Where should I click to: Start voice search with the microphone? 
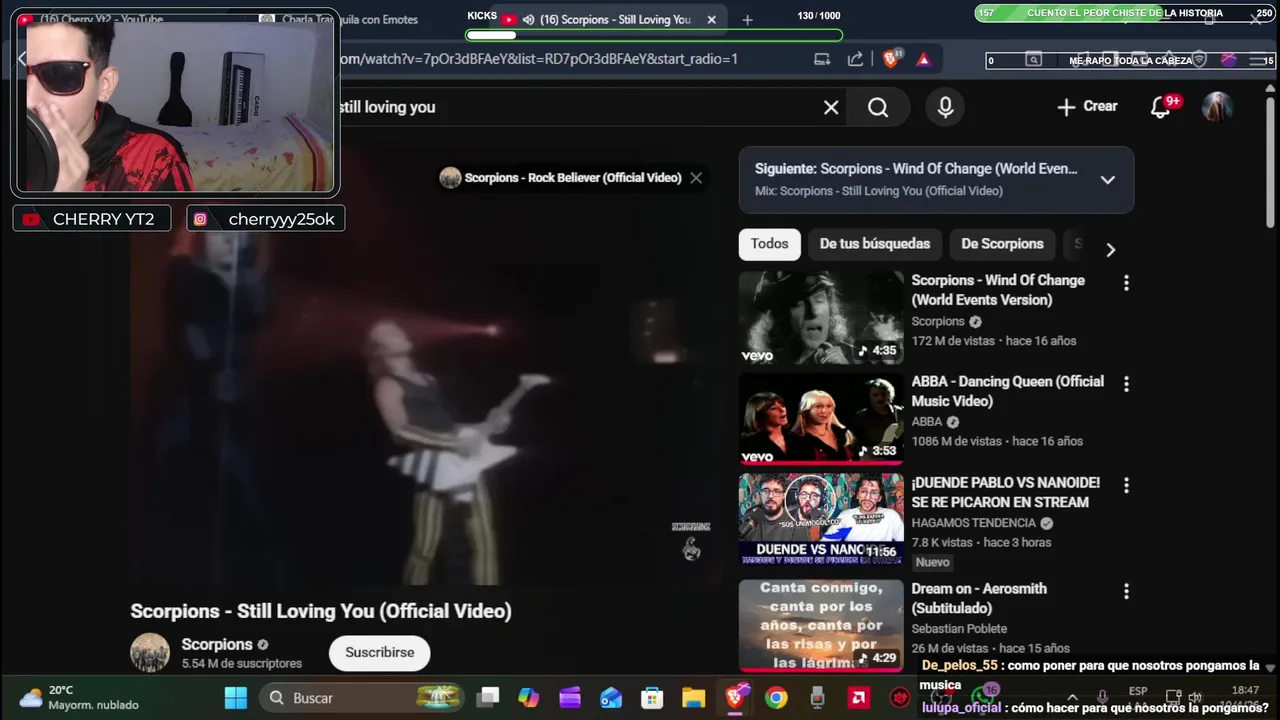(945, 107)
